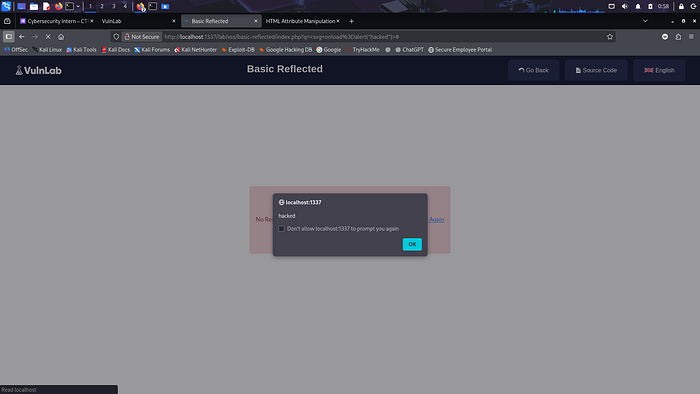The width and height of the screenshot is (700, 394).
Task: Open the Google bookmark
Action: pyautogui.click(x=329, y=50)
